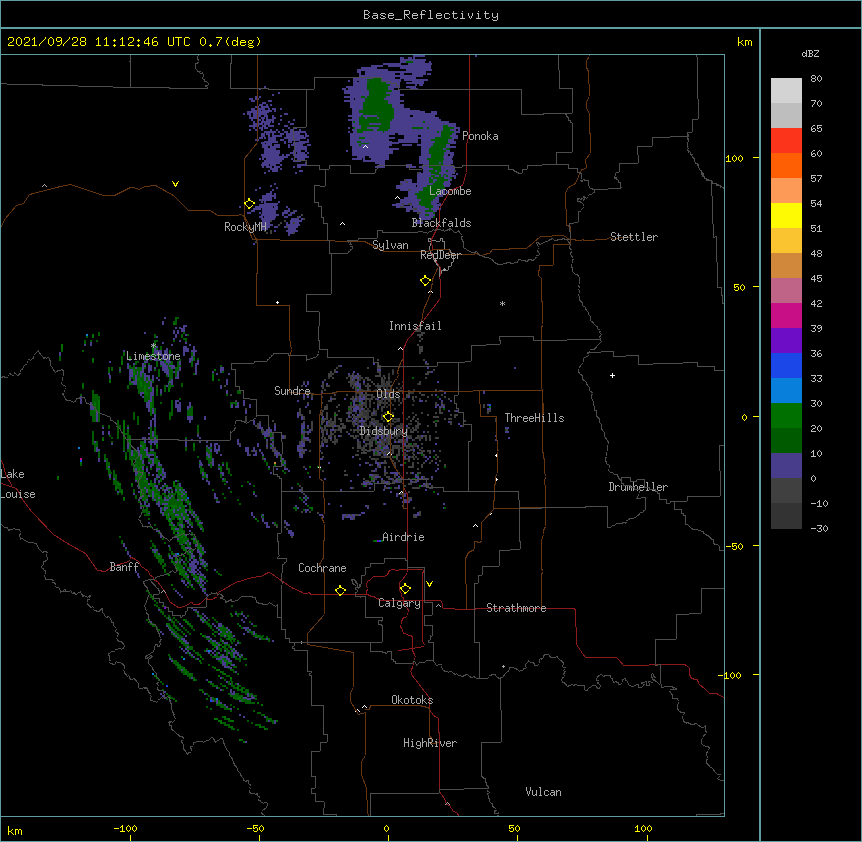Click the Base_Reflectivity title
862x842 pixels.
pyautogui.click(x=431, y=15)
